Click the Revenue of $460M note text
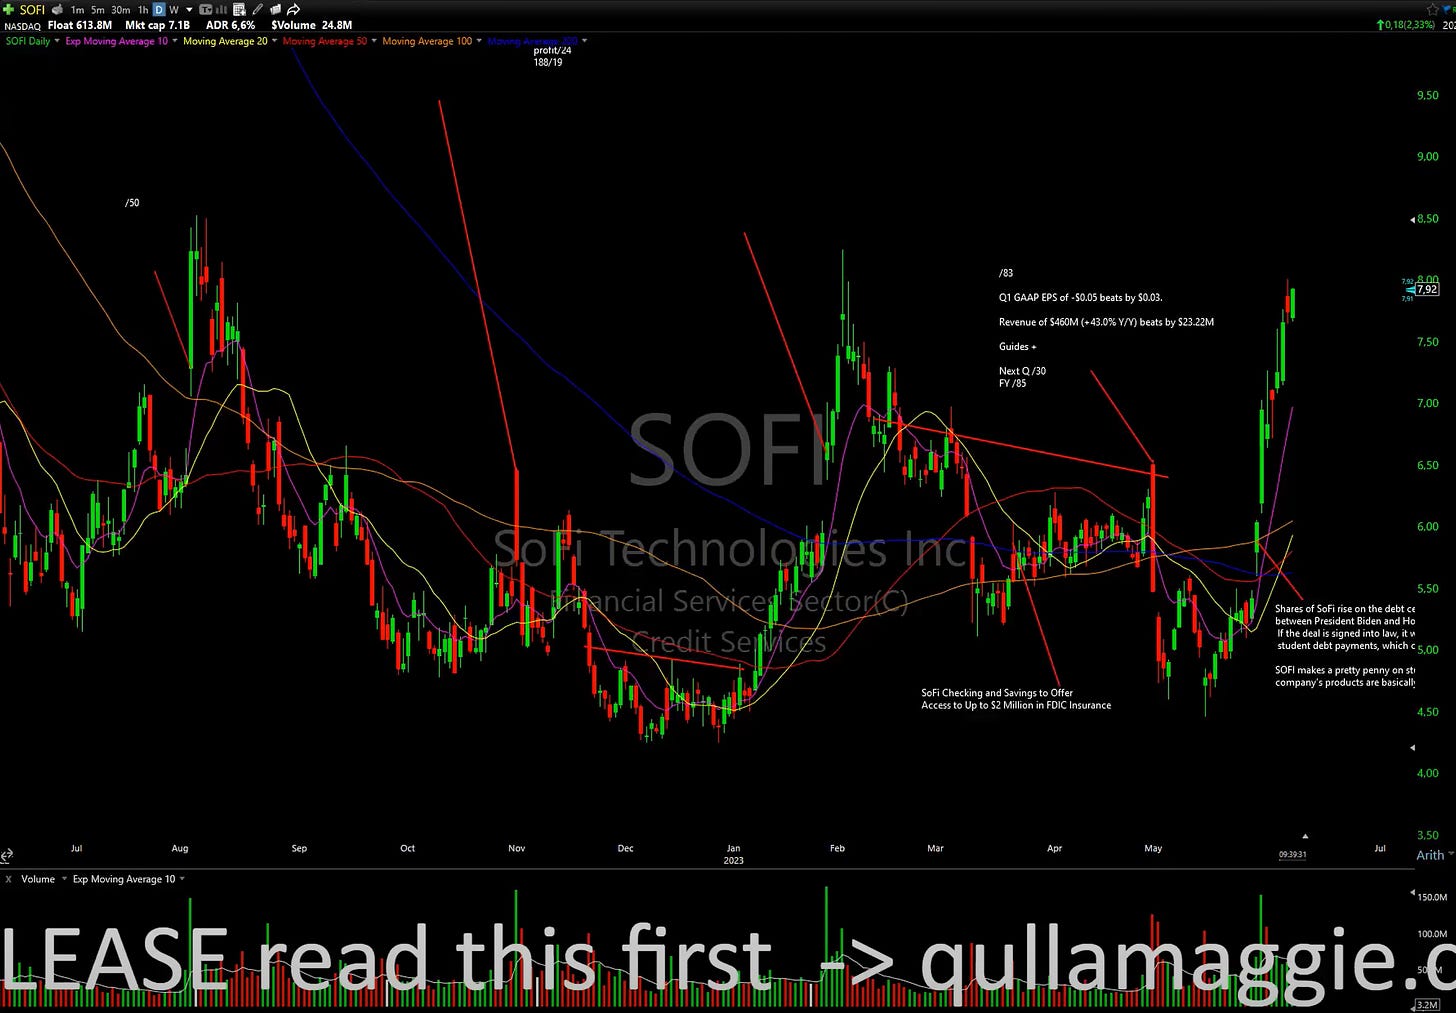The width and height of the screenshot is (1456, 1013). pyautogui.click(x=1106, y=322)
